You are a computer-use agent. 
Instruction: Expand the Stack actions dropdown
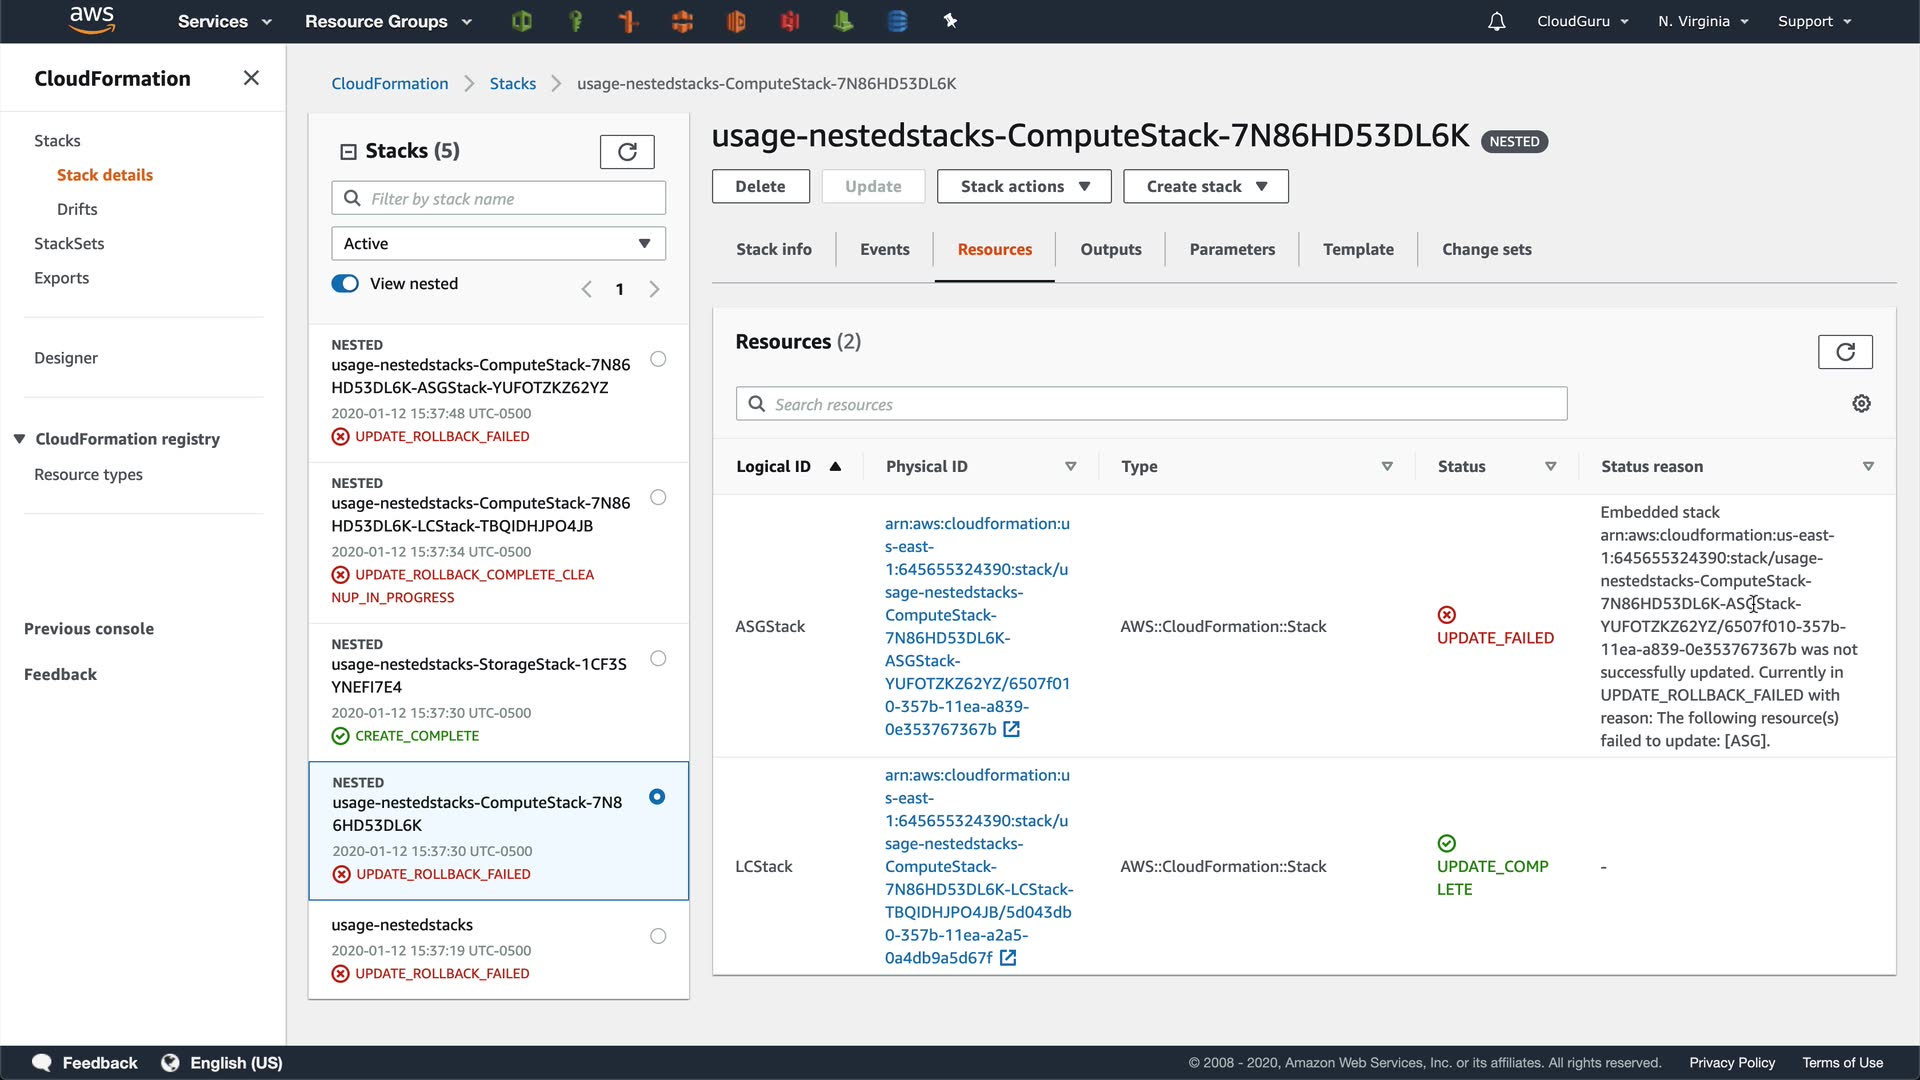coord(1023,186)
